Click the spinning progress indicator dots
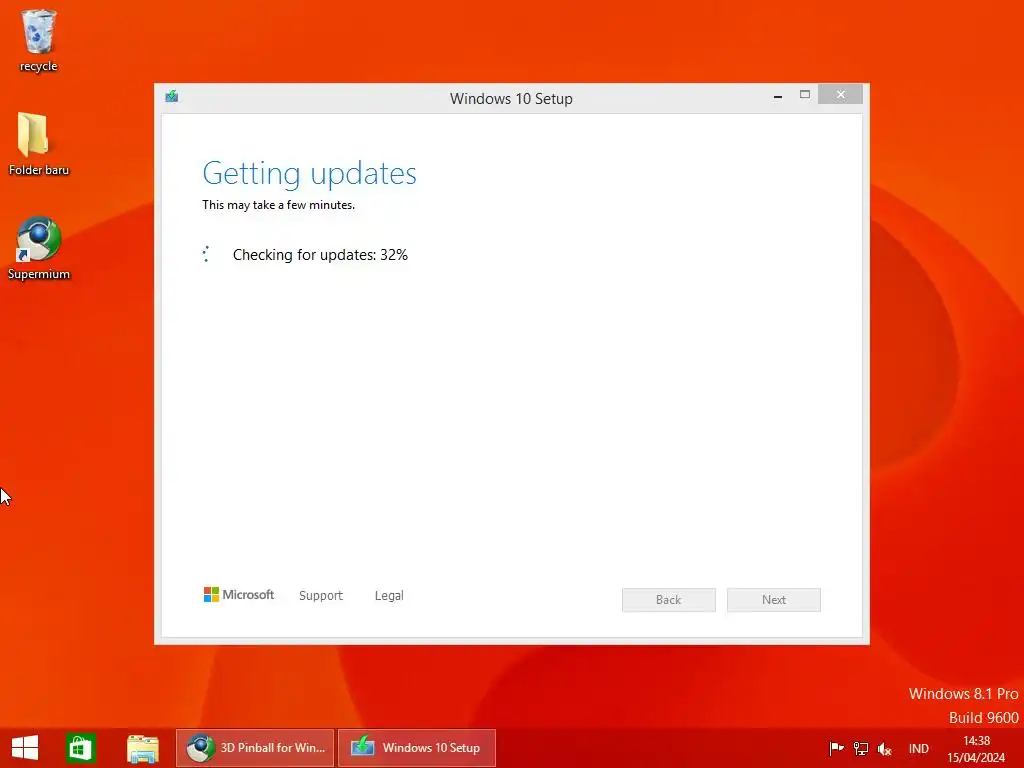The image size is (1024, 768). pos(206,255)
